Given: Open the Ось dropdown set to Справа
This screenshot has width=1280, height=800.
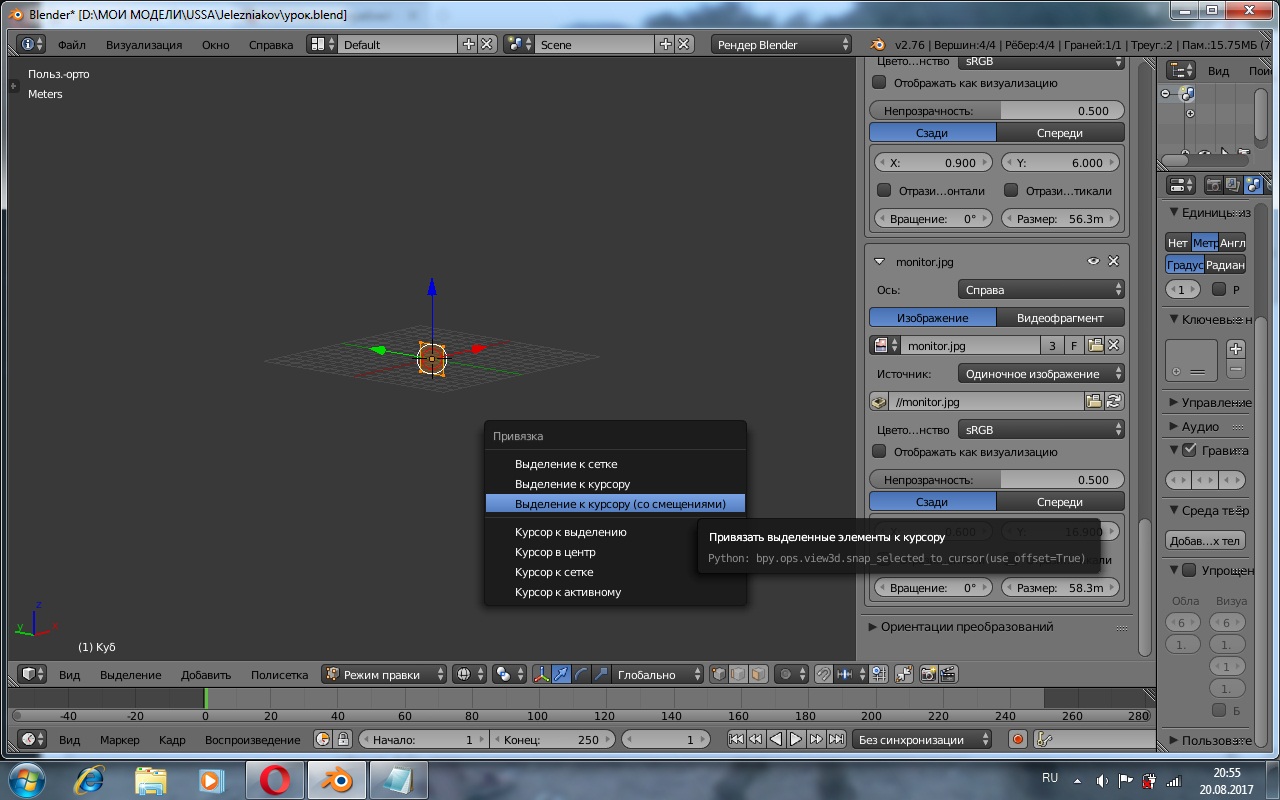Looking at the screenshot, I should [1041, 290].
